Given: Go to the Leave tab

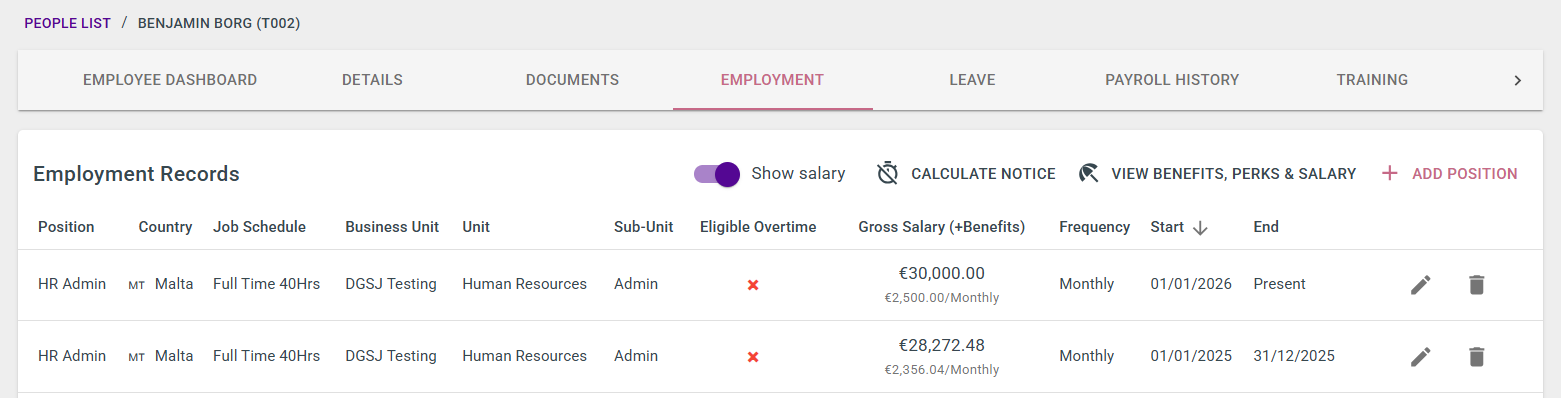Looking at the screenshot, I should [972, 80].
